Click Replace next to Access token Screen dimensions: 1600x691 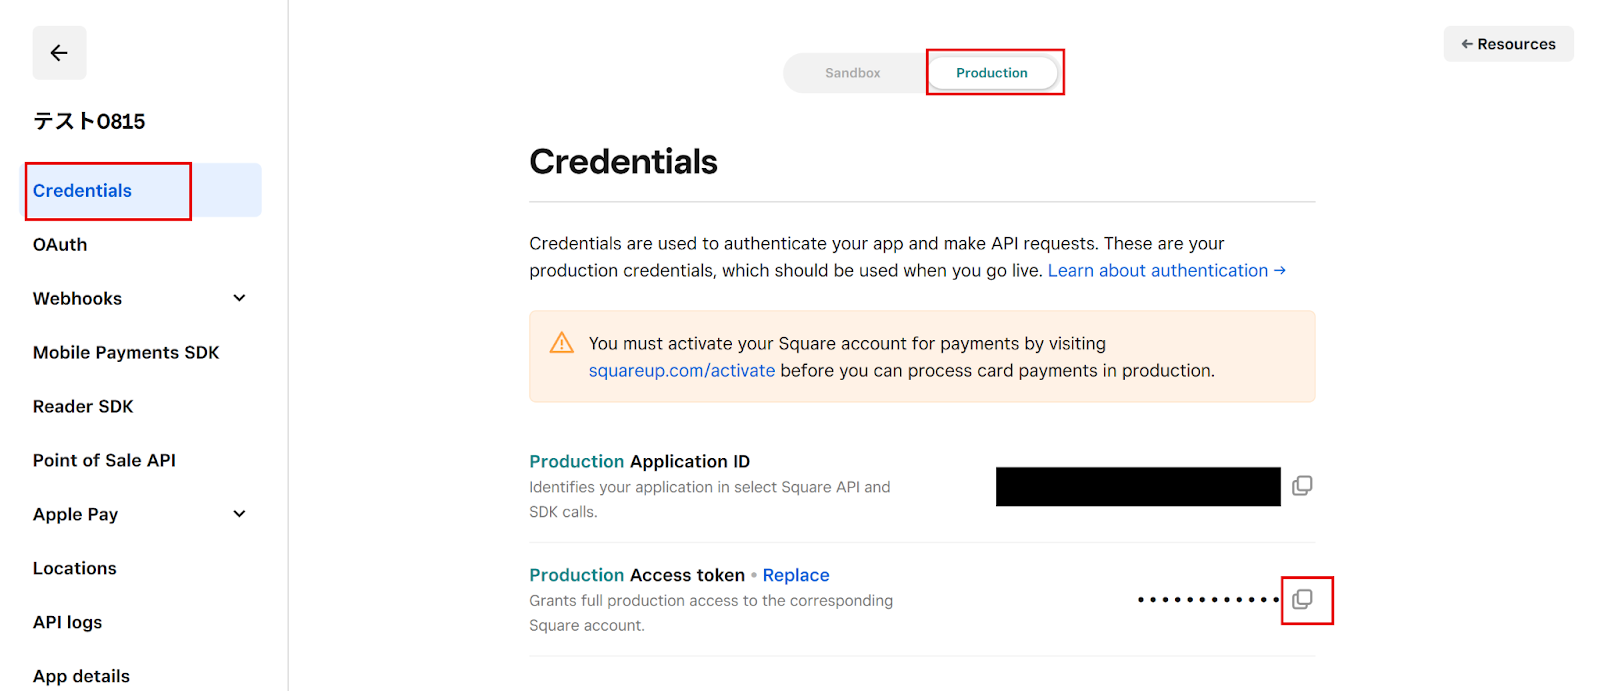pos(796,575)
